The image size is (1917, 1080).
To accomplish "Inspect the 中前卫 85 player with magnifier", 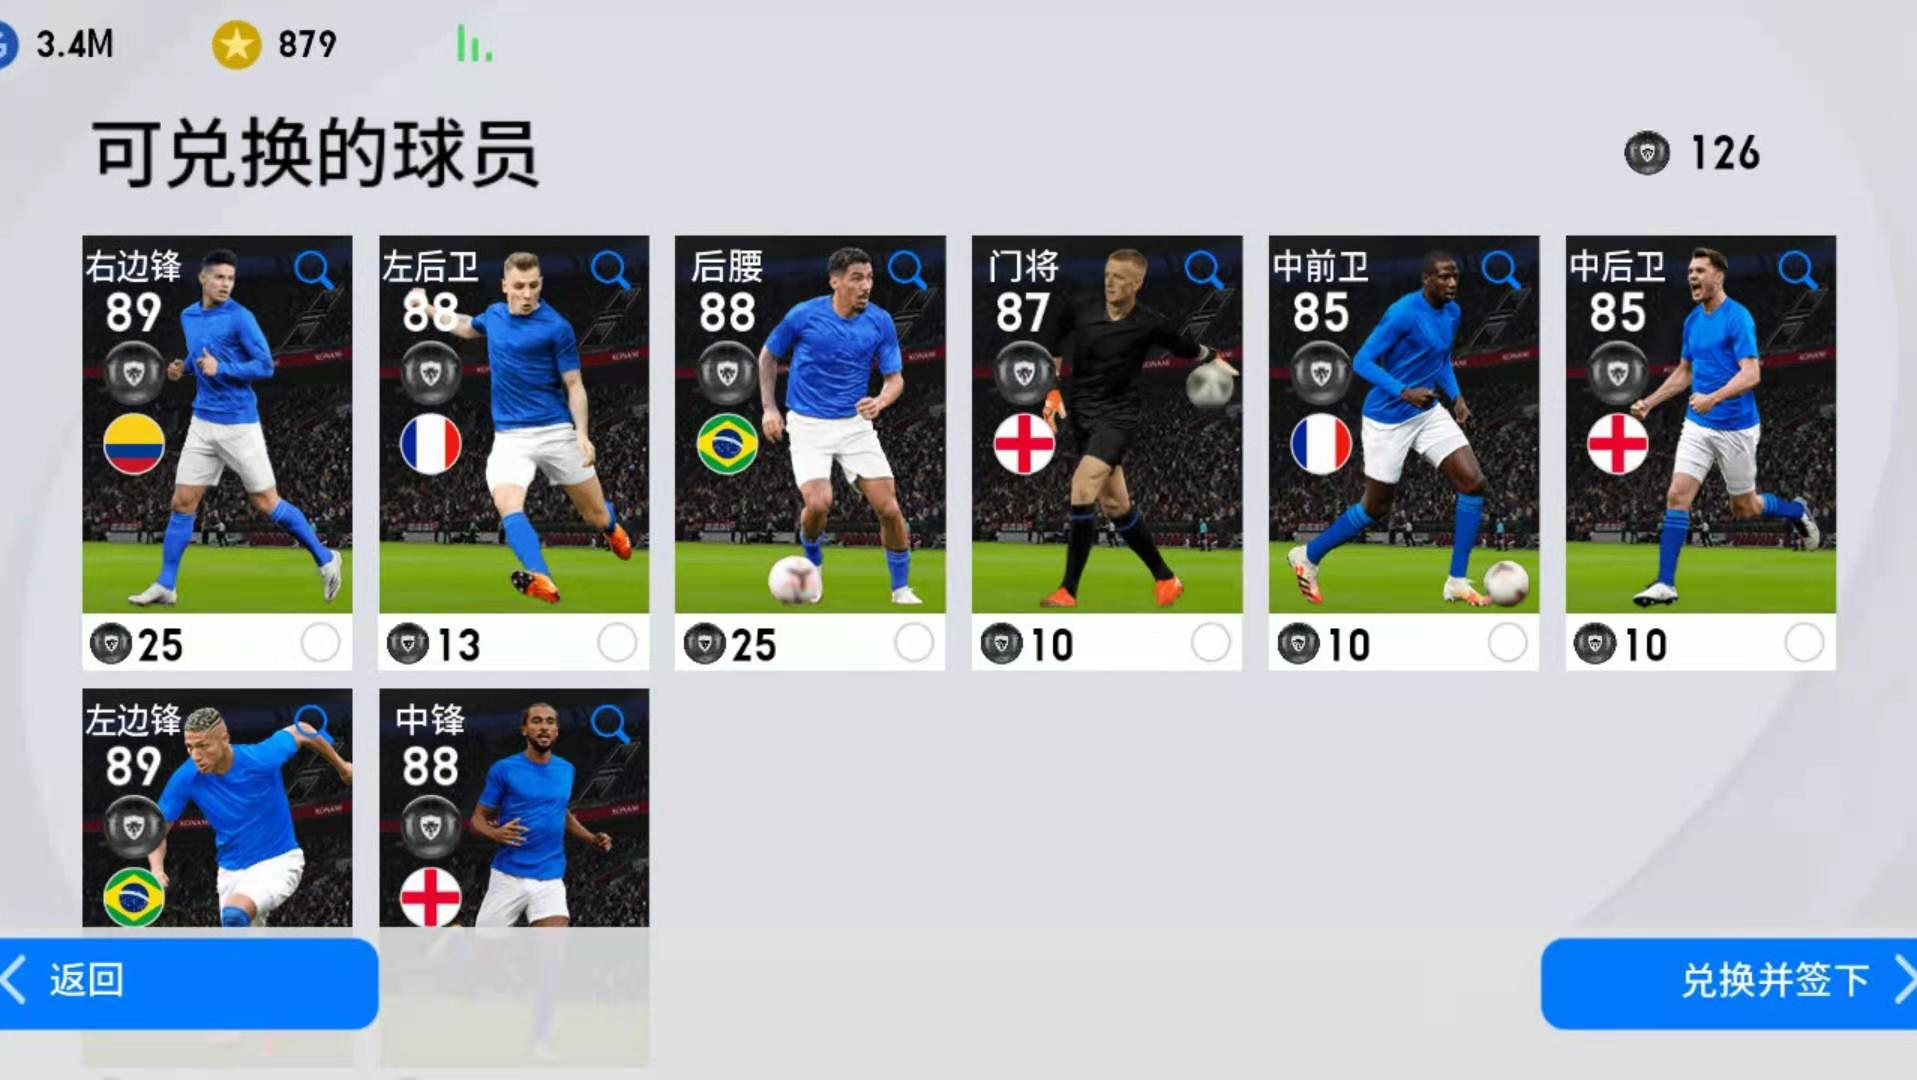I will click(x=1500, y=270).
